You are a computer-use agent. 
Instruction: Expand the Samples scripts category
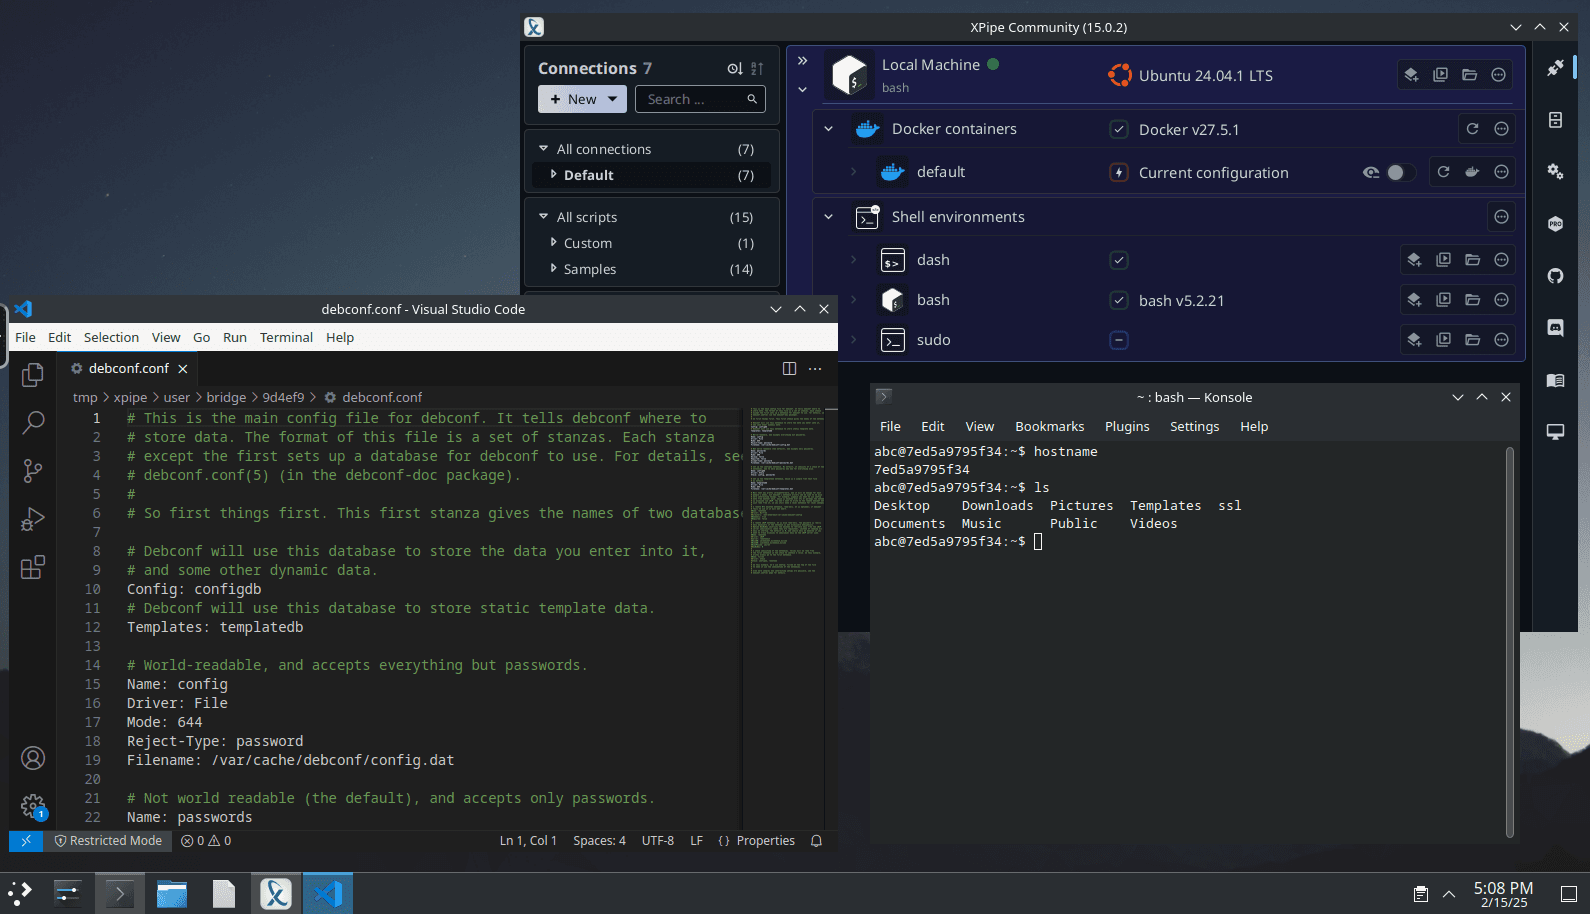coord(553,269)
